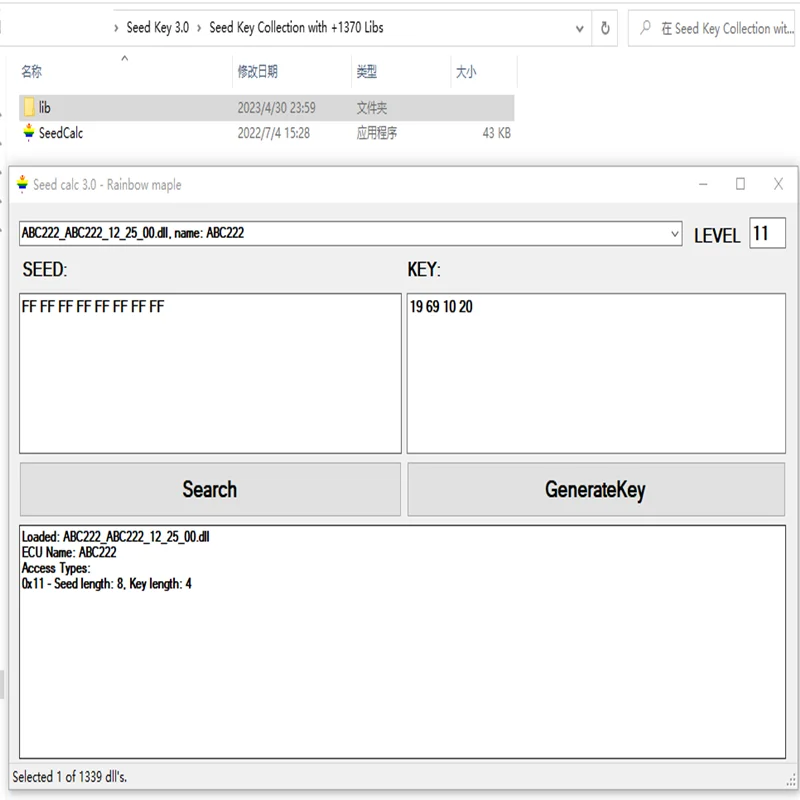Sort by the 名称 column header

coord(32,71)
